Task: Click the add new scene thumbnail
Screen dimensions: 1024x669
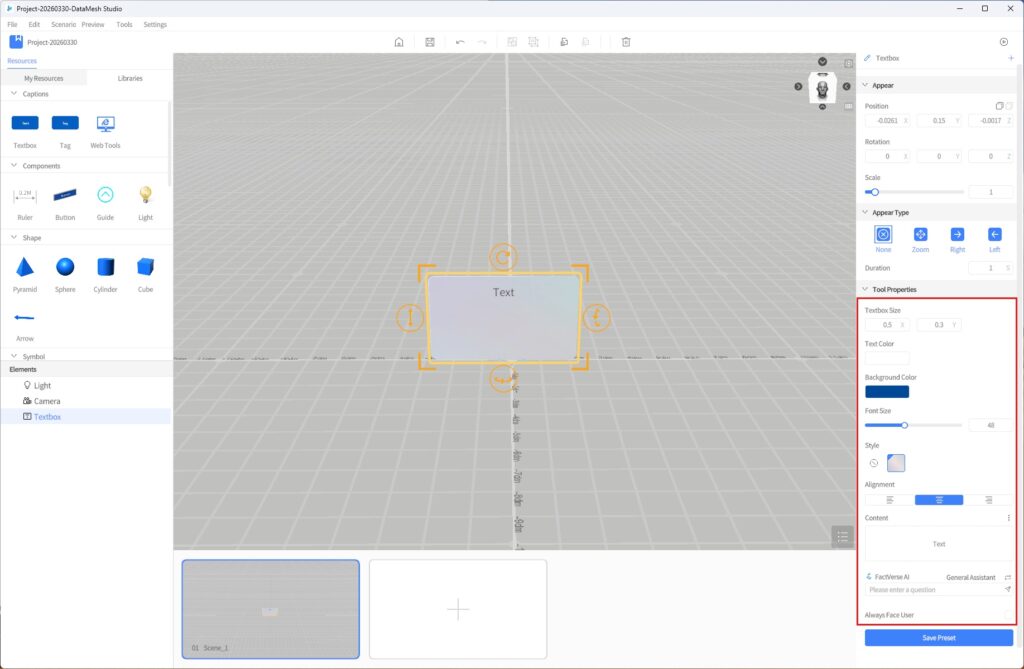Action: 458,608
